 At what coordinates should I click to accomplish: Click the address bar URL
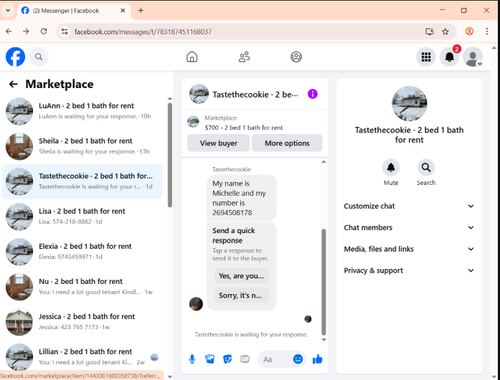click(143, 32)
